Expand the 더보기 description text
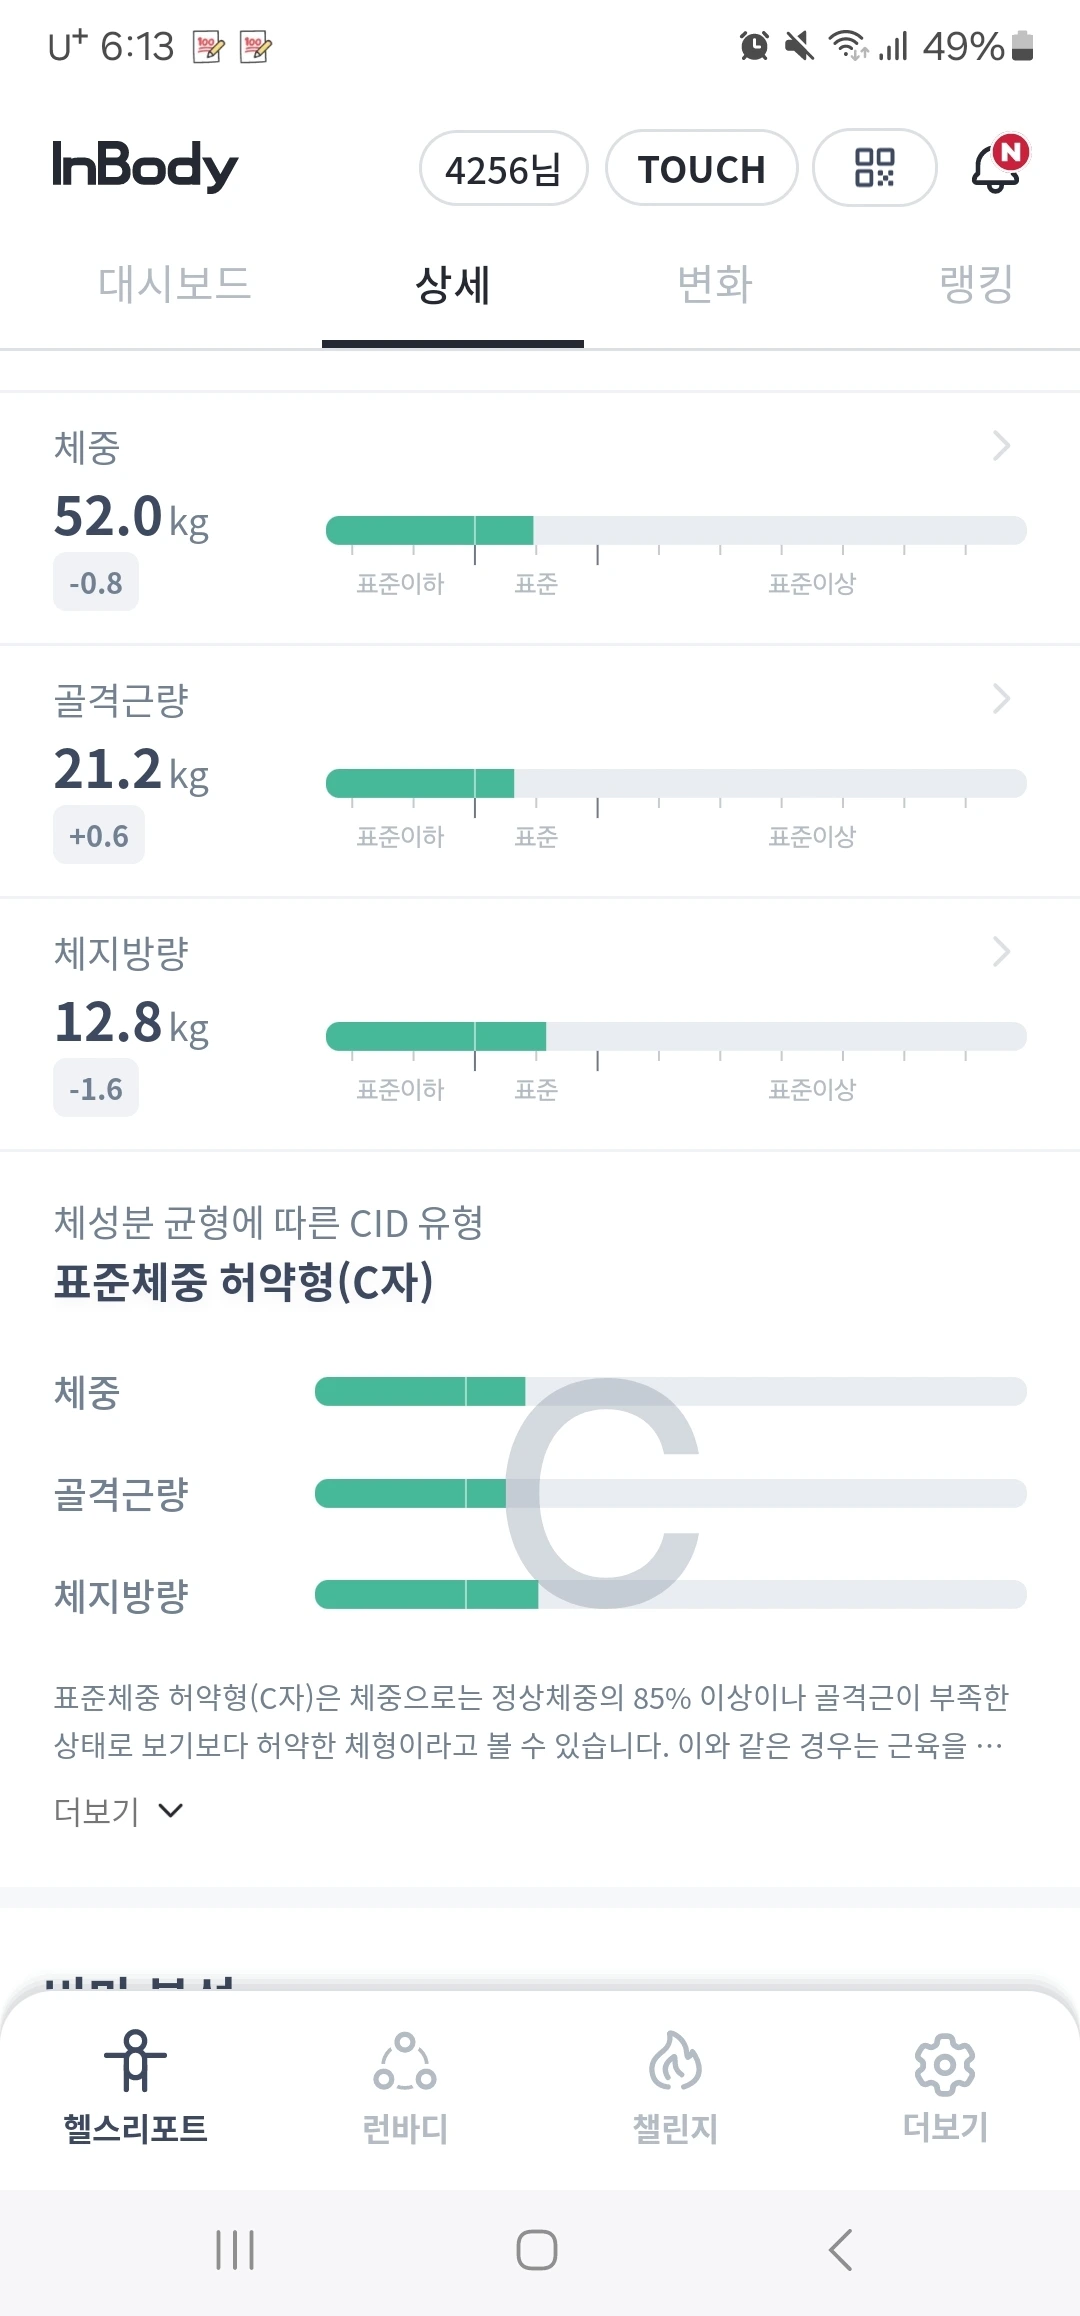Viewport: 1080px width, 2316px height. [118, 1811]
